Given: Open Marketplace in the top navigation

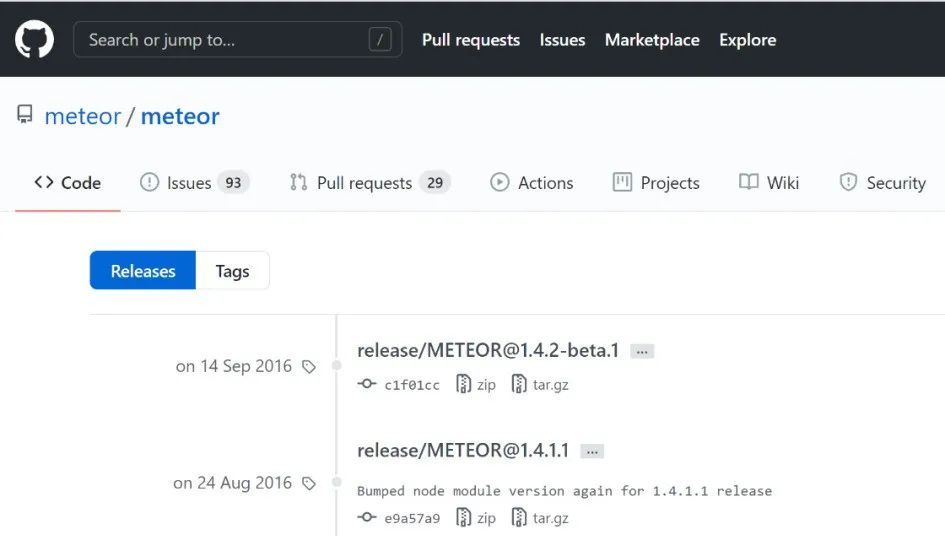Looking at the screenshot, I should pyautogui.click(x=652, y=40).
